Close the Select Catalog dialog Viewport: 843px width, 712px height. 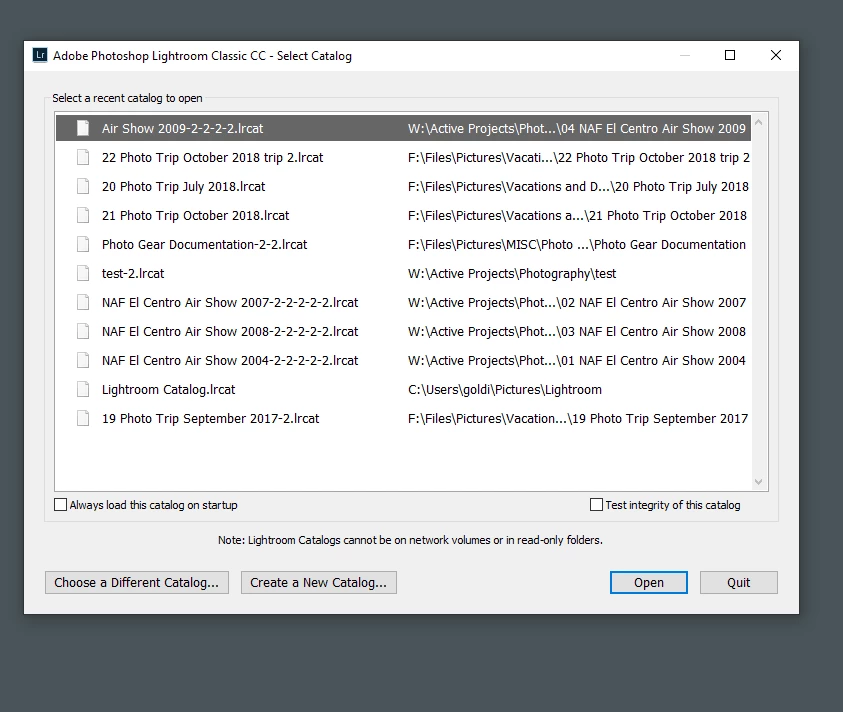tap(775, 55)
